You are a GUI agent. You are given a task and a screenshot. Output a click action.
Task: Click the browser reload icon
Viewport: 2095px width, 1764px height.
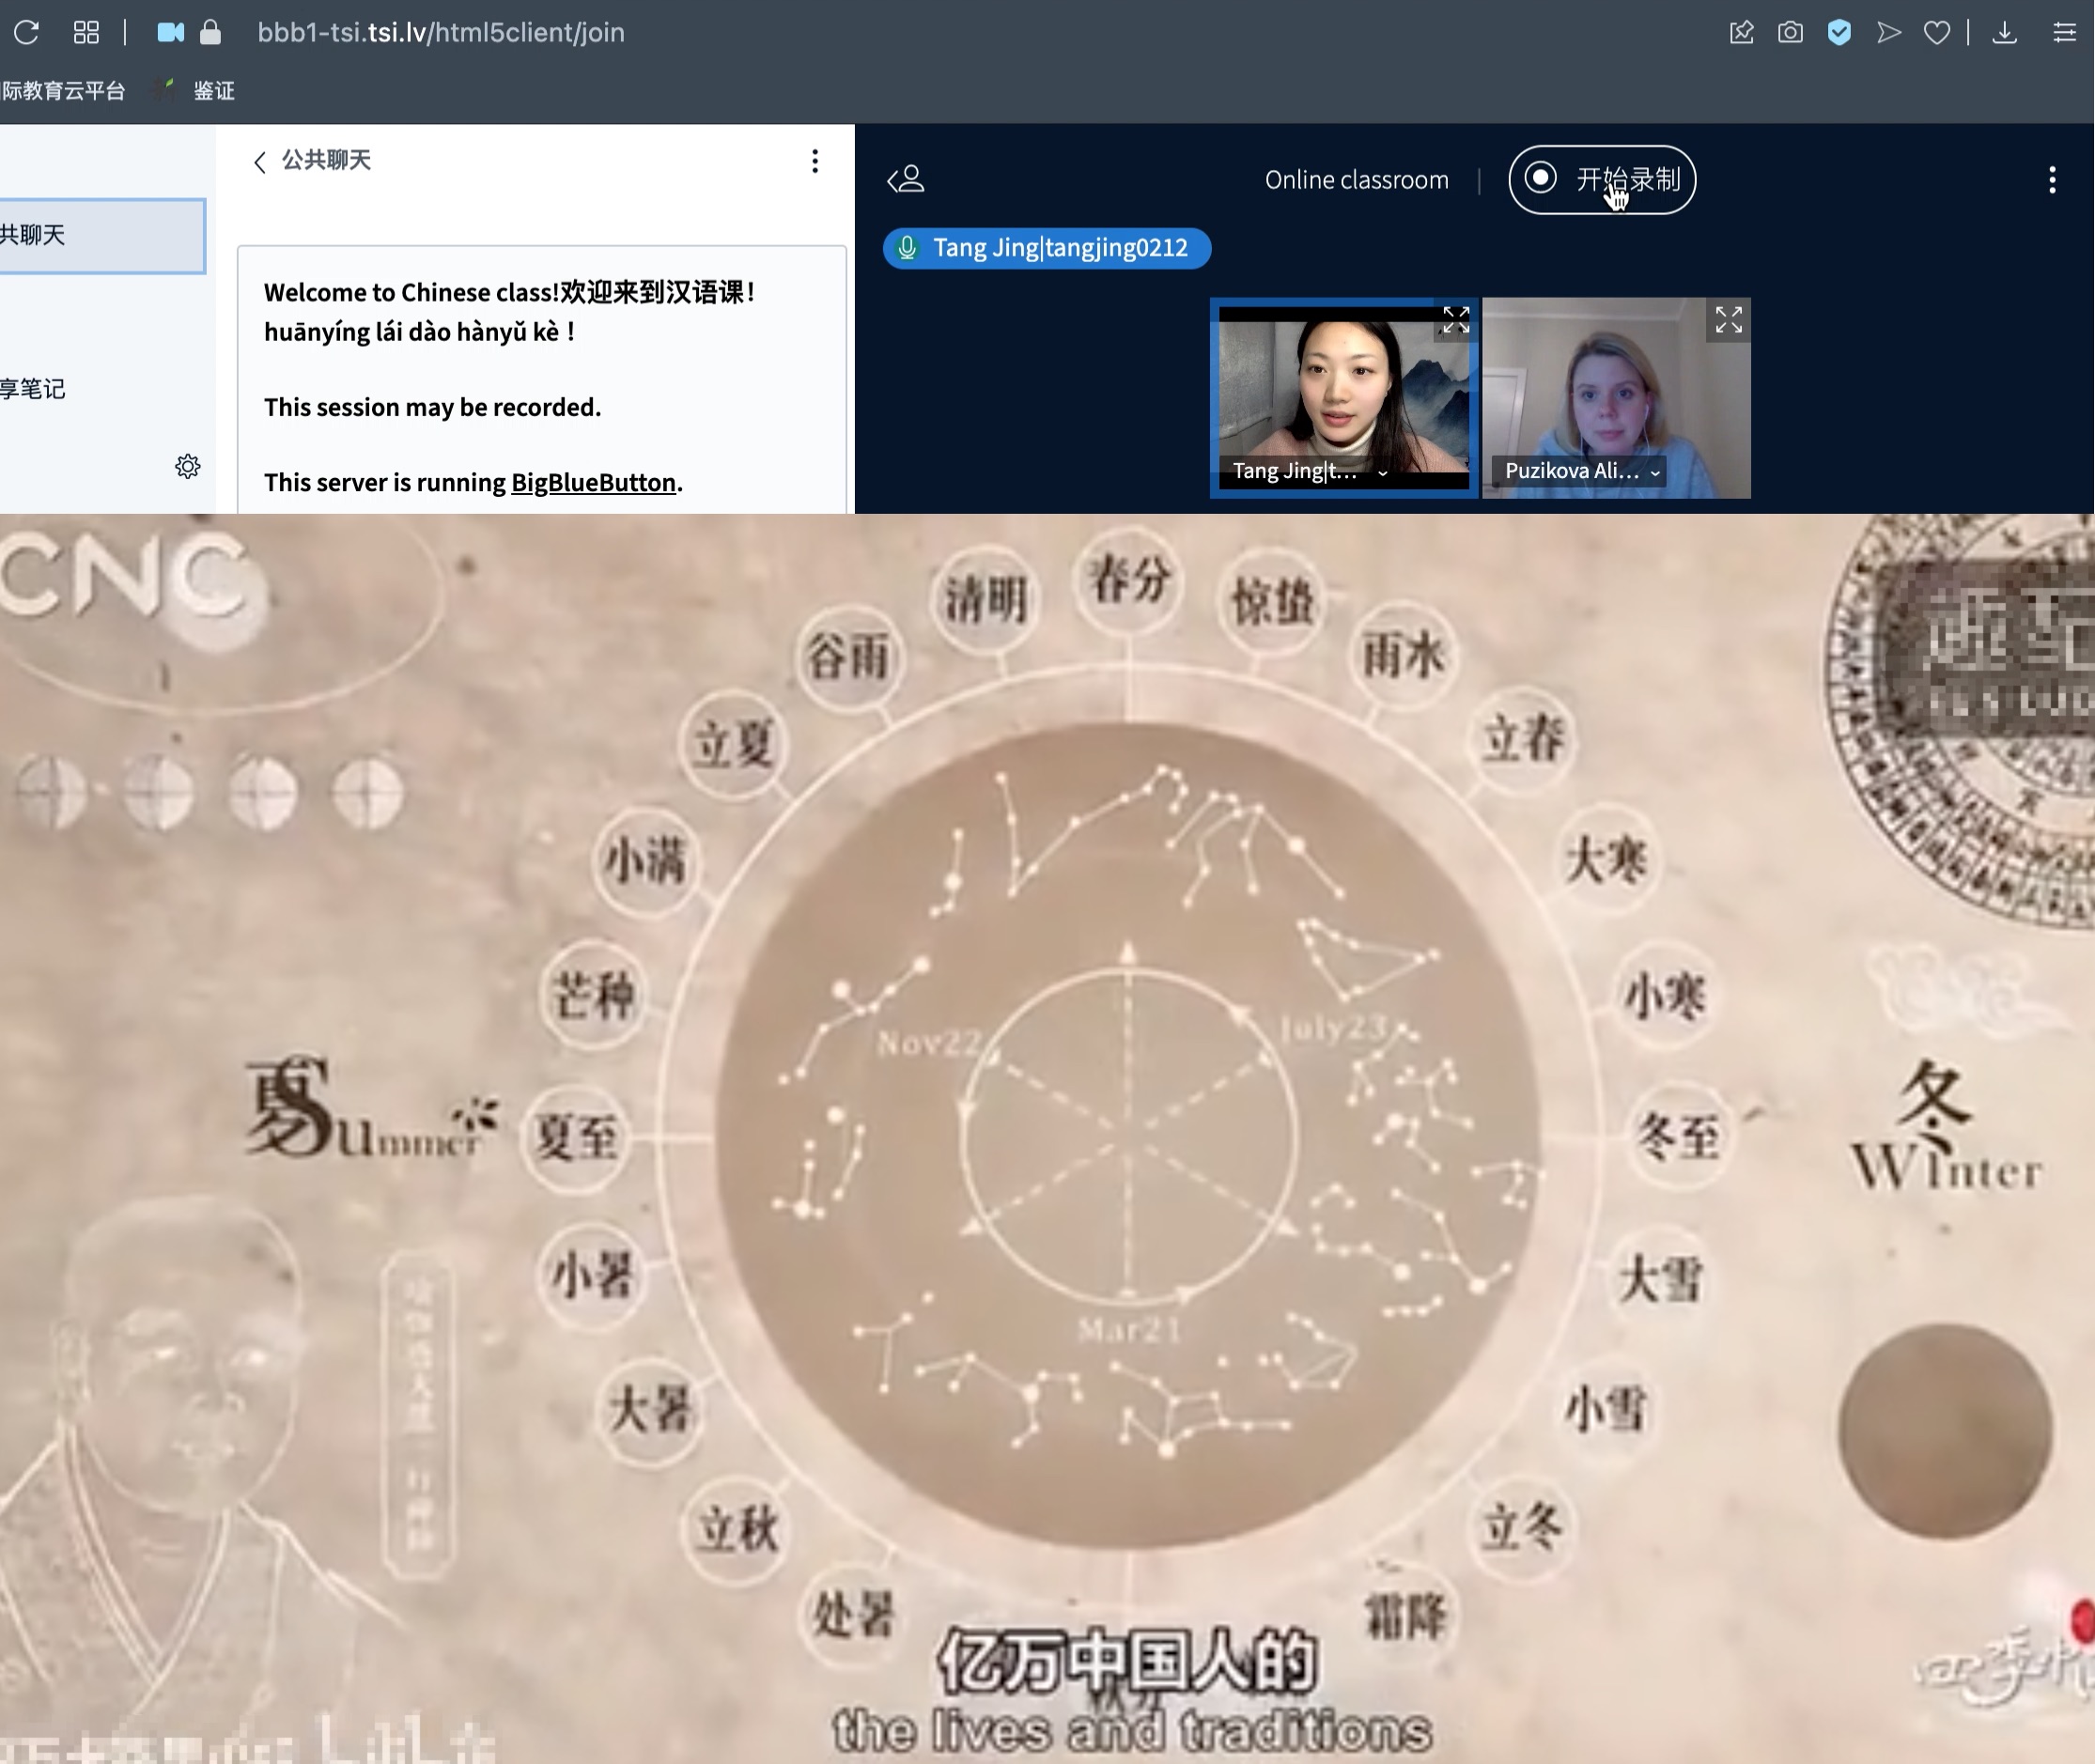pyautogui.click(x=27, y=32)
